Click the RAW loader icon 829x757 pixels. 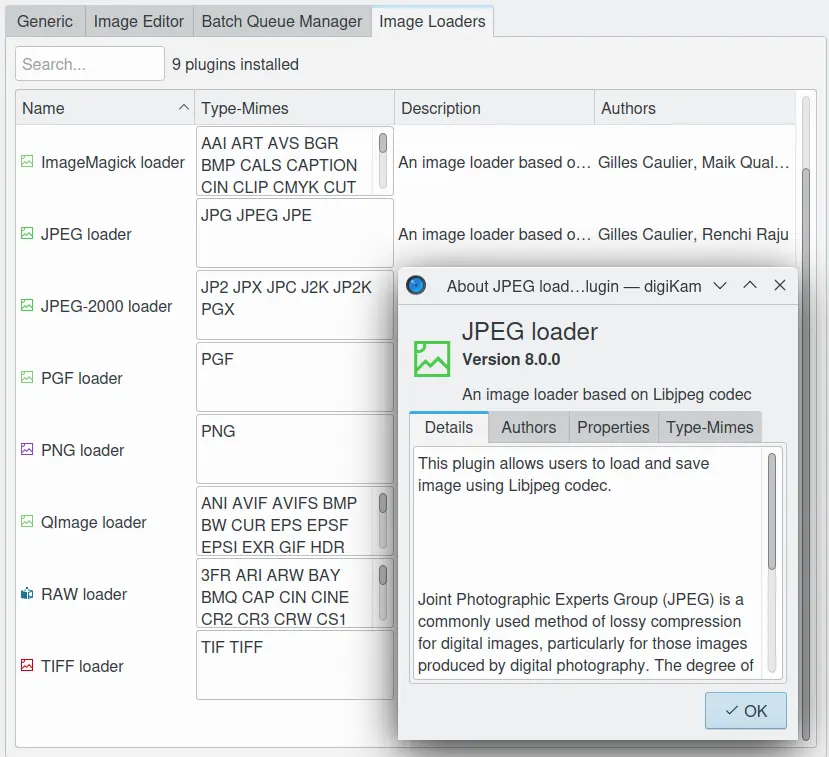point(27,594)
